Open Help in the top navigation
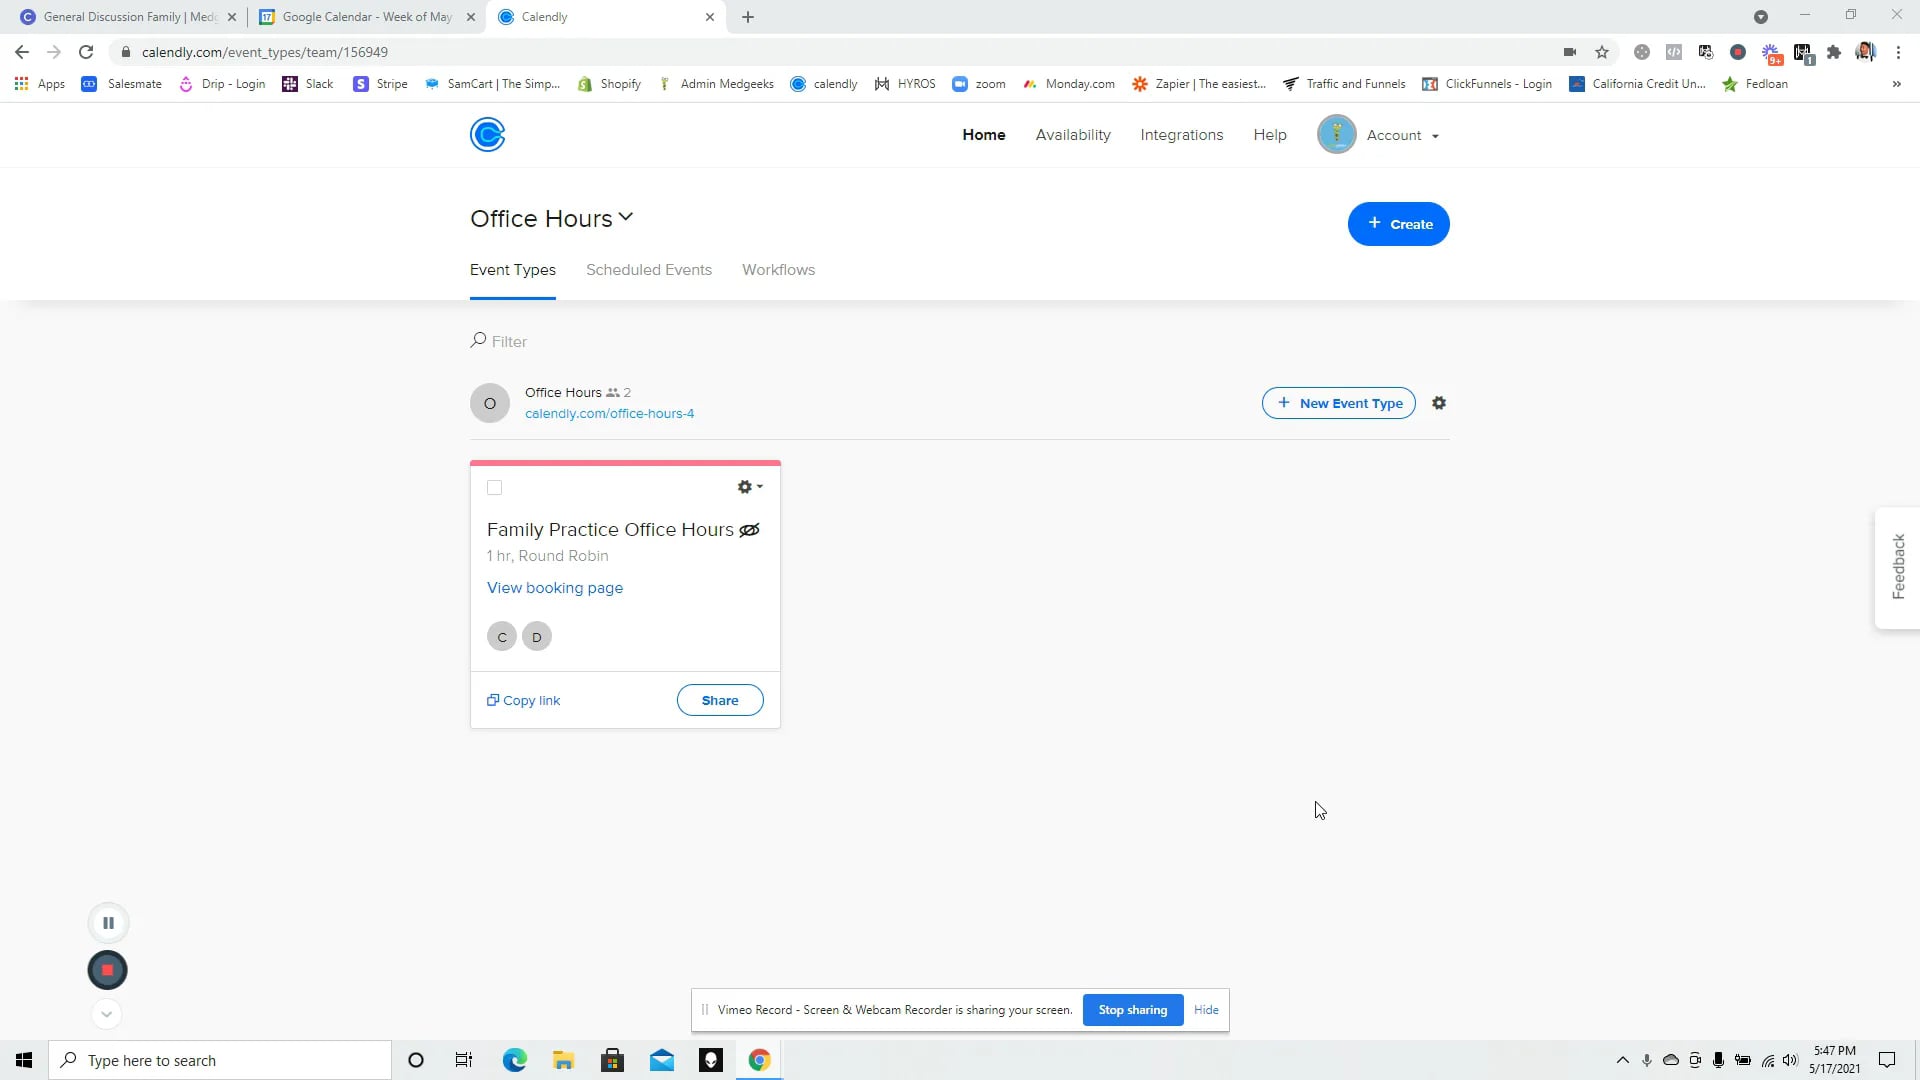The height and width of the screenshot is (1080, 1920). [1270, 135]
